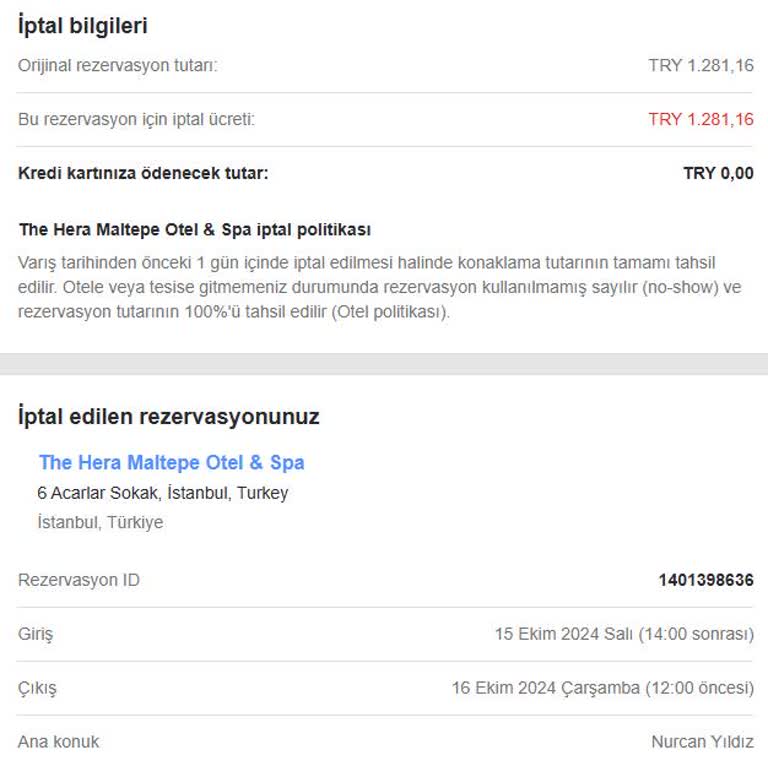
Task: Click the address 6 Acarlar Sokak
Action: 162,493
